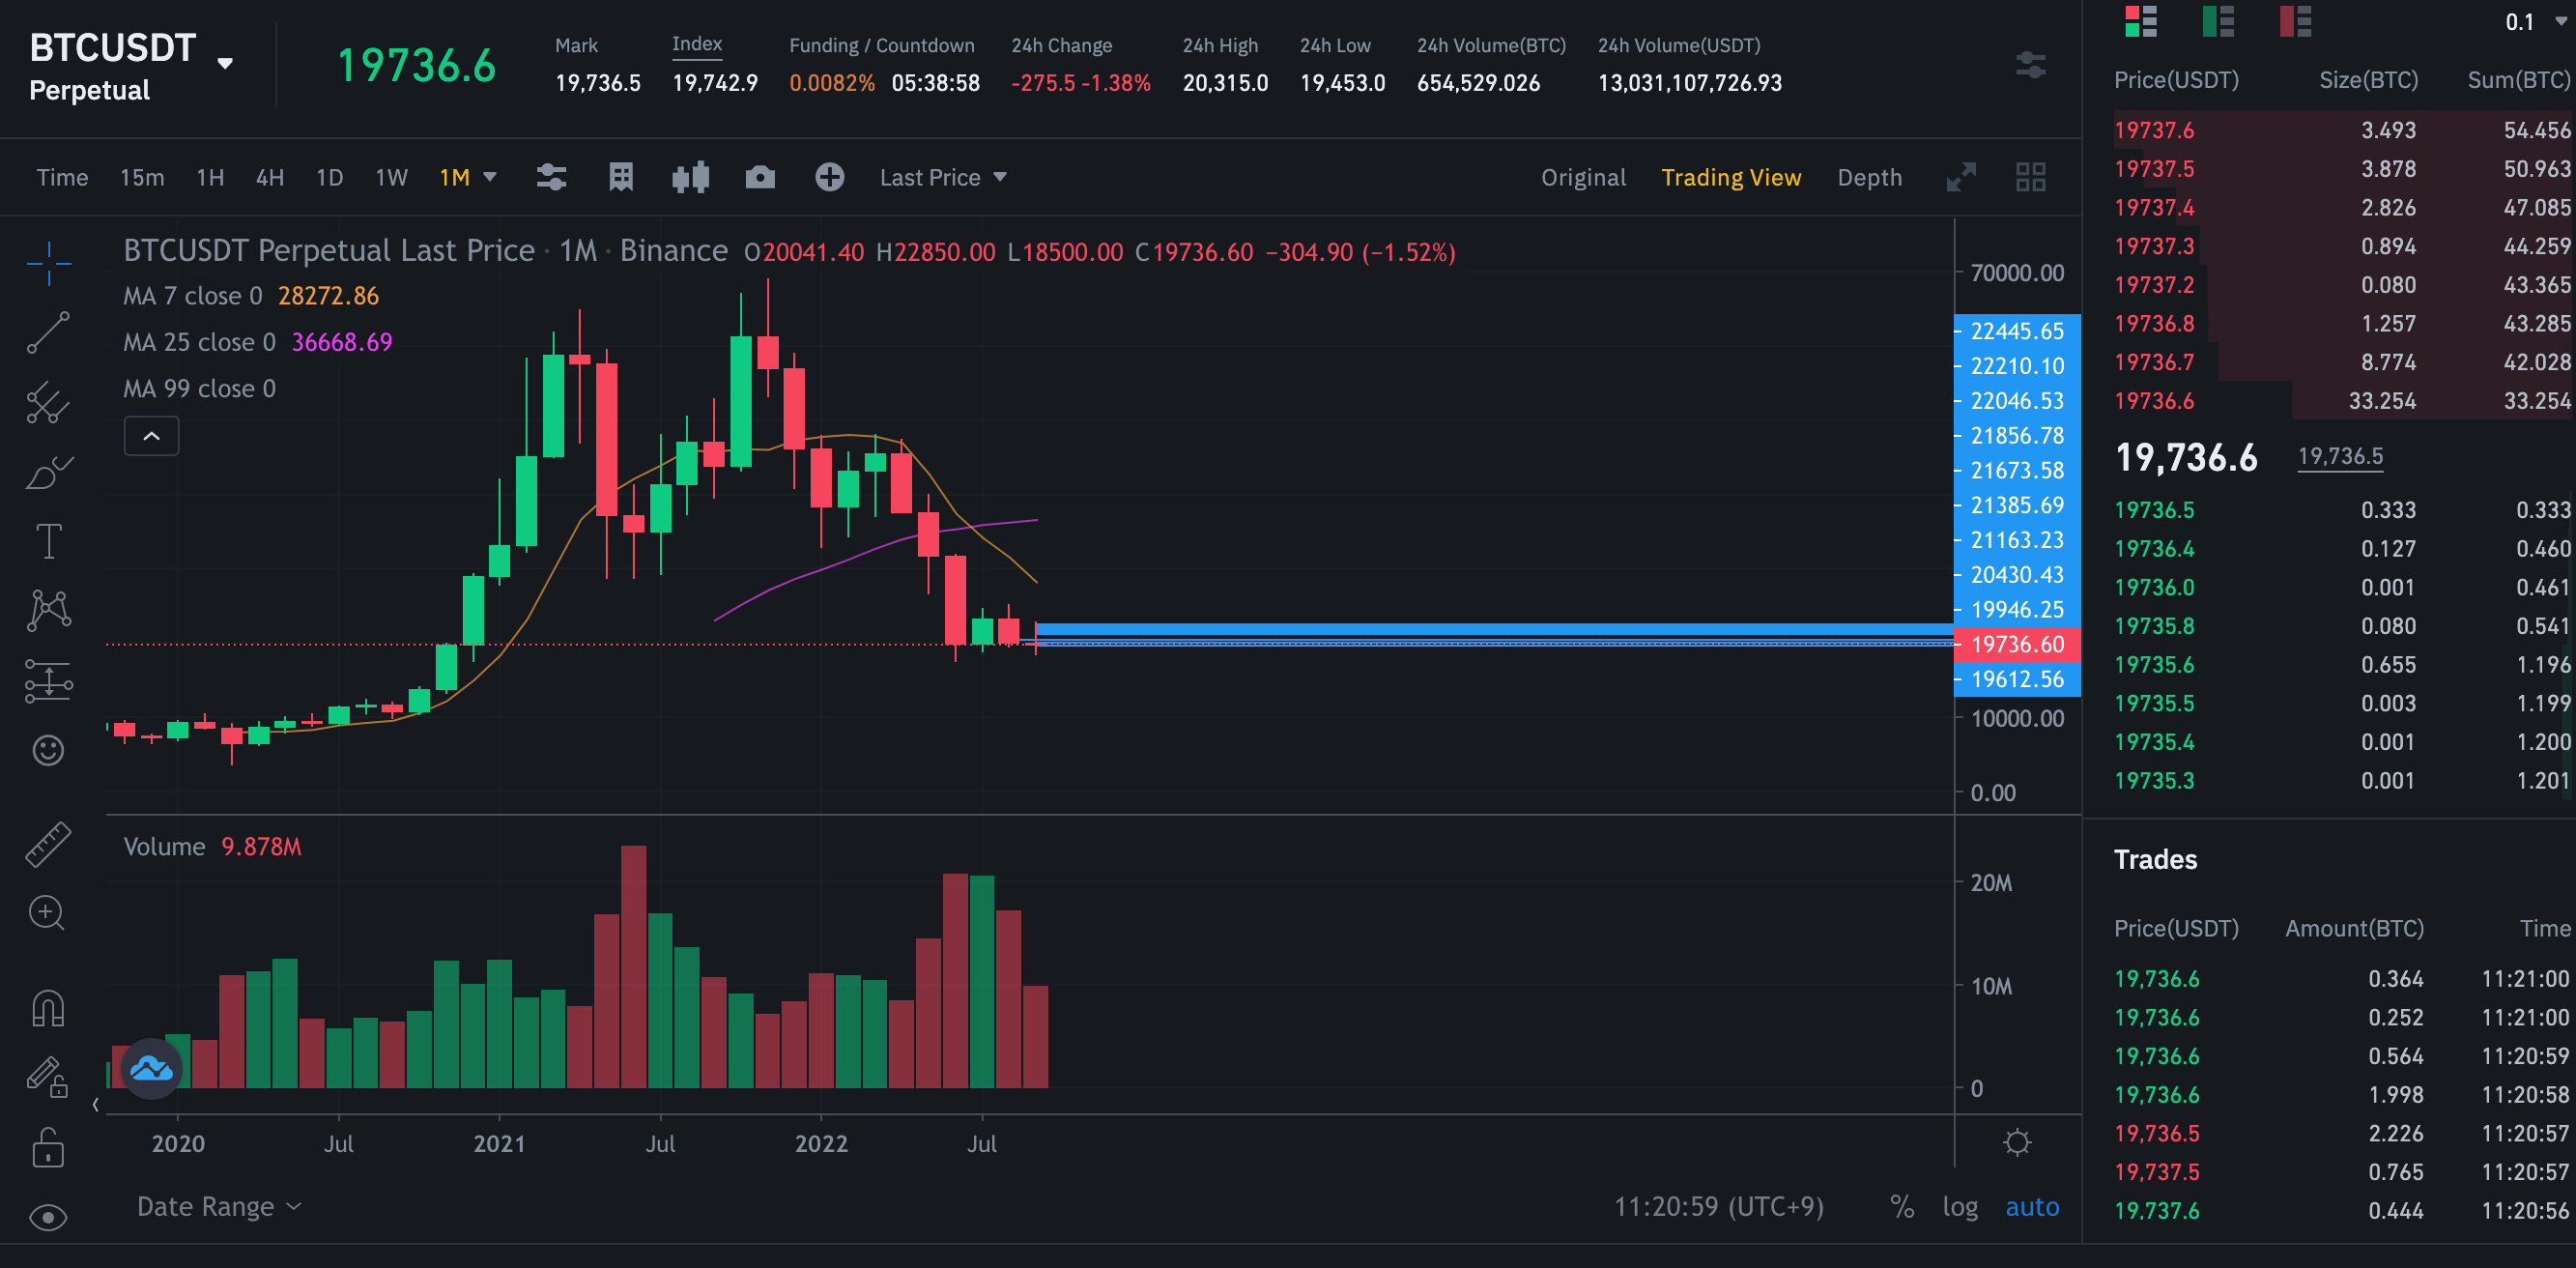Click the add indicator plus icon
This screenshot has height=1268, width=2576.
point(829,178)
